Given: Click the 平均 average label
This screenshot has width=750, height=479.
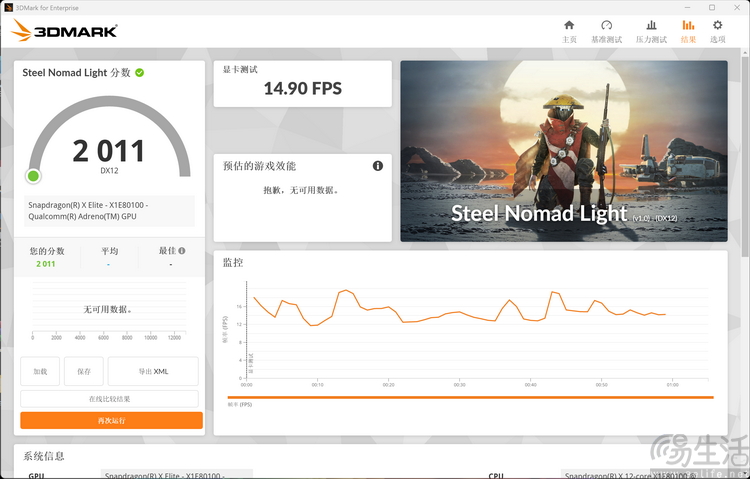Looking at the screenshot, I should tap(109, 251).
